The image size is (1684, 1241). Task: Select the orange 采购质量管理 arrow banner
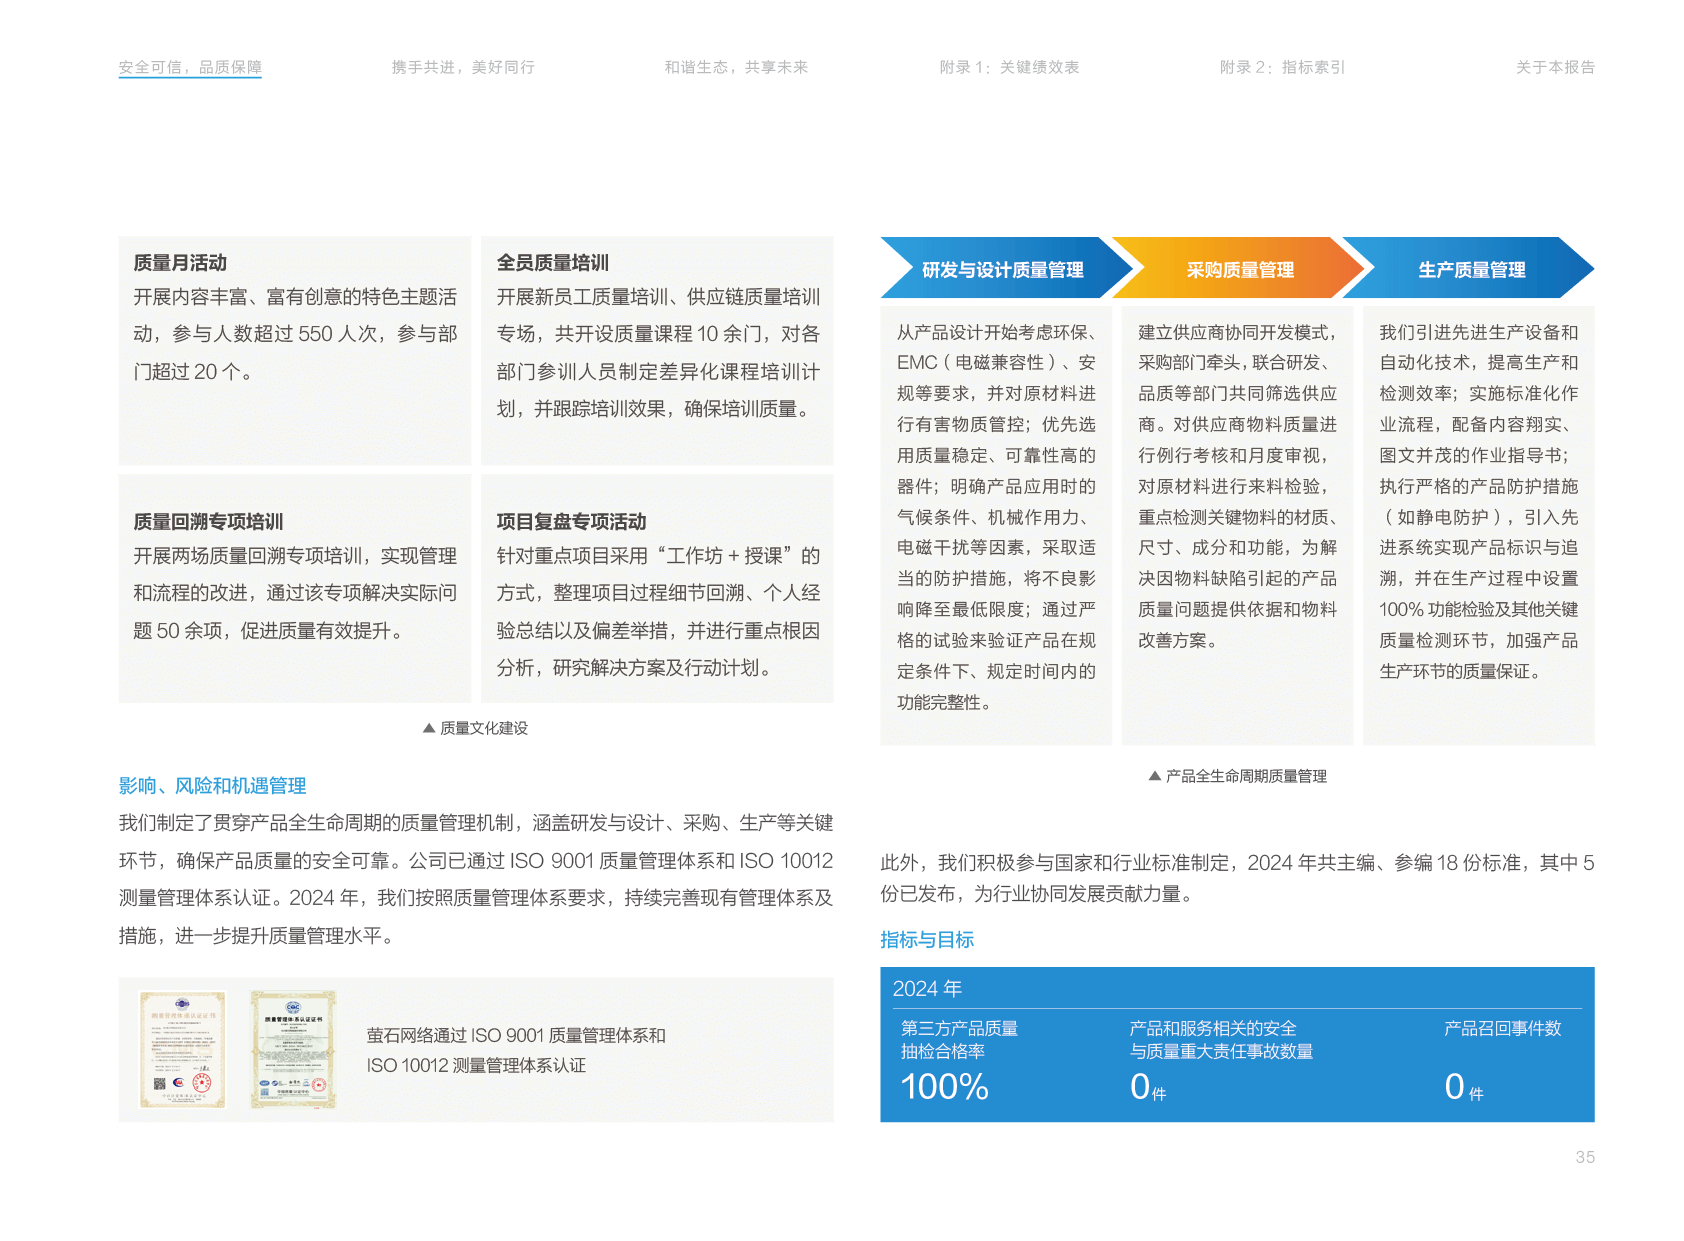click(1239, 269)
